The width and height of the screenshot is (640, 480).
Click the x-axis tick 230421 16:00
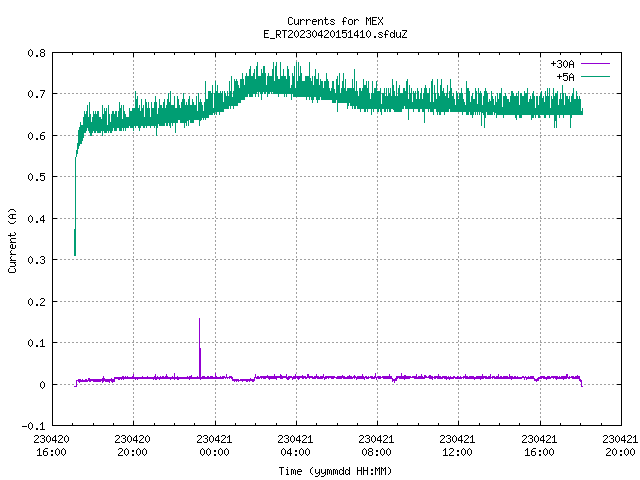[539, 446]
